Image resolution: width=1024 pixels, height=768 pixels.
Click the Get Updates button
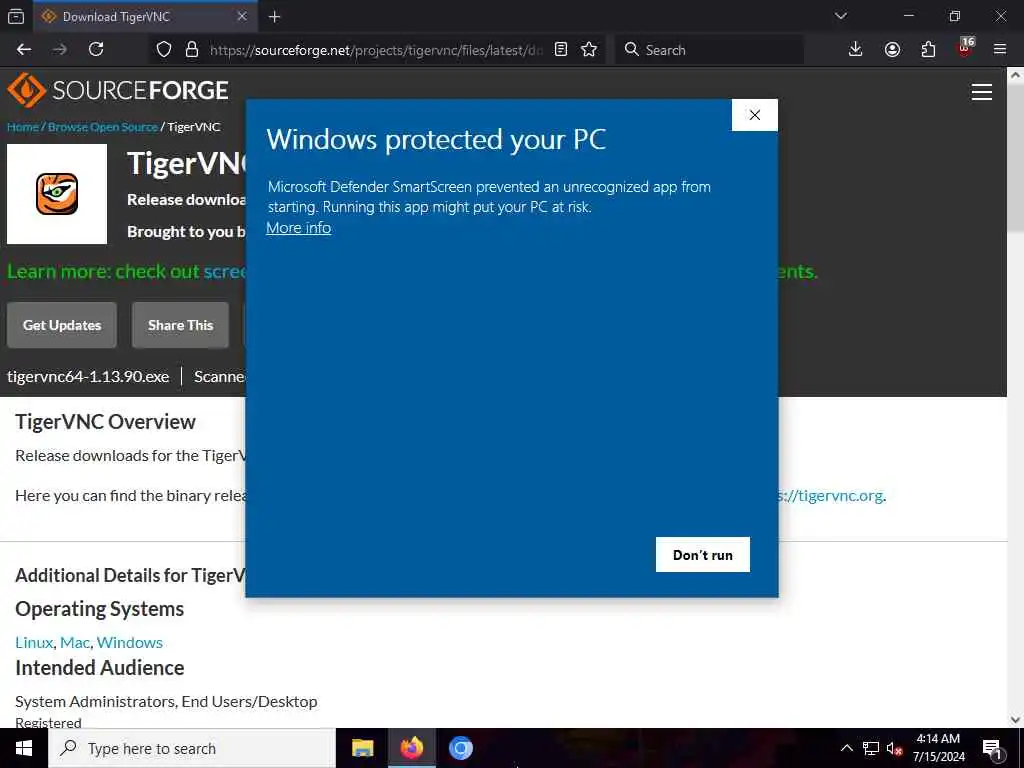click(x=62, y=325)
